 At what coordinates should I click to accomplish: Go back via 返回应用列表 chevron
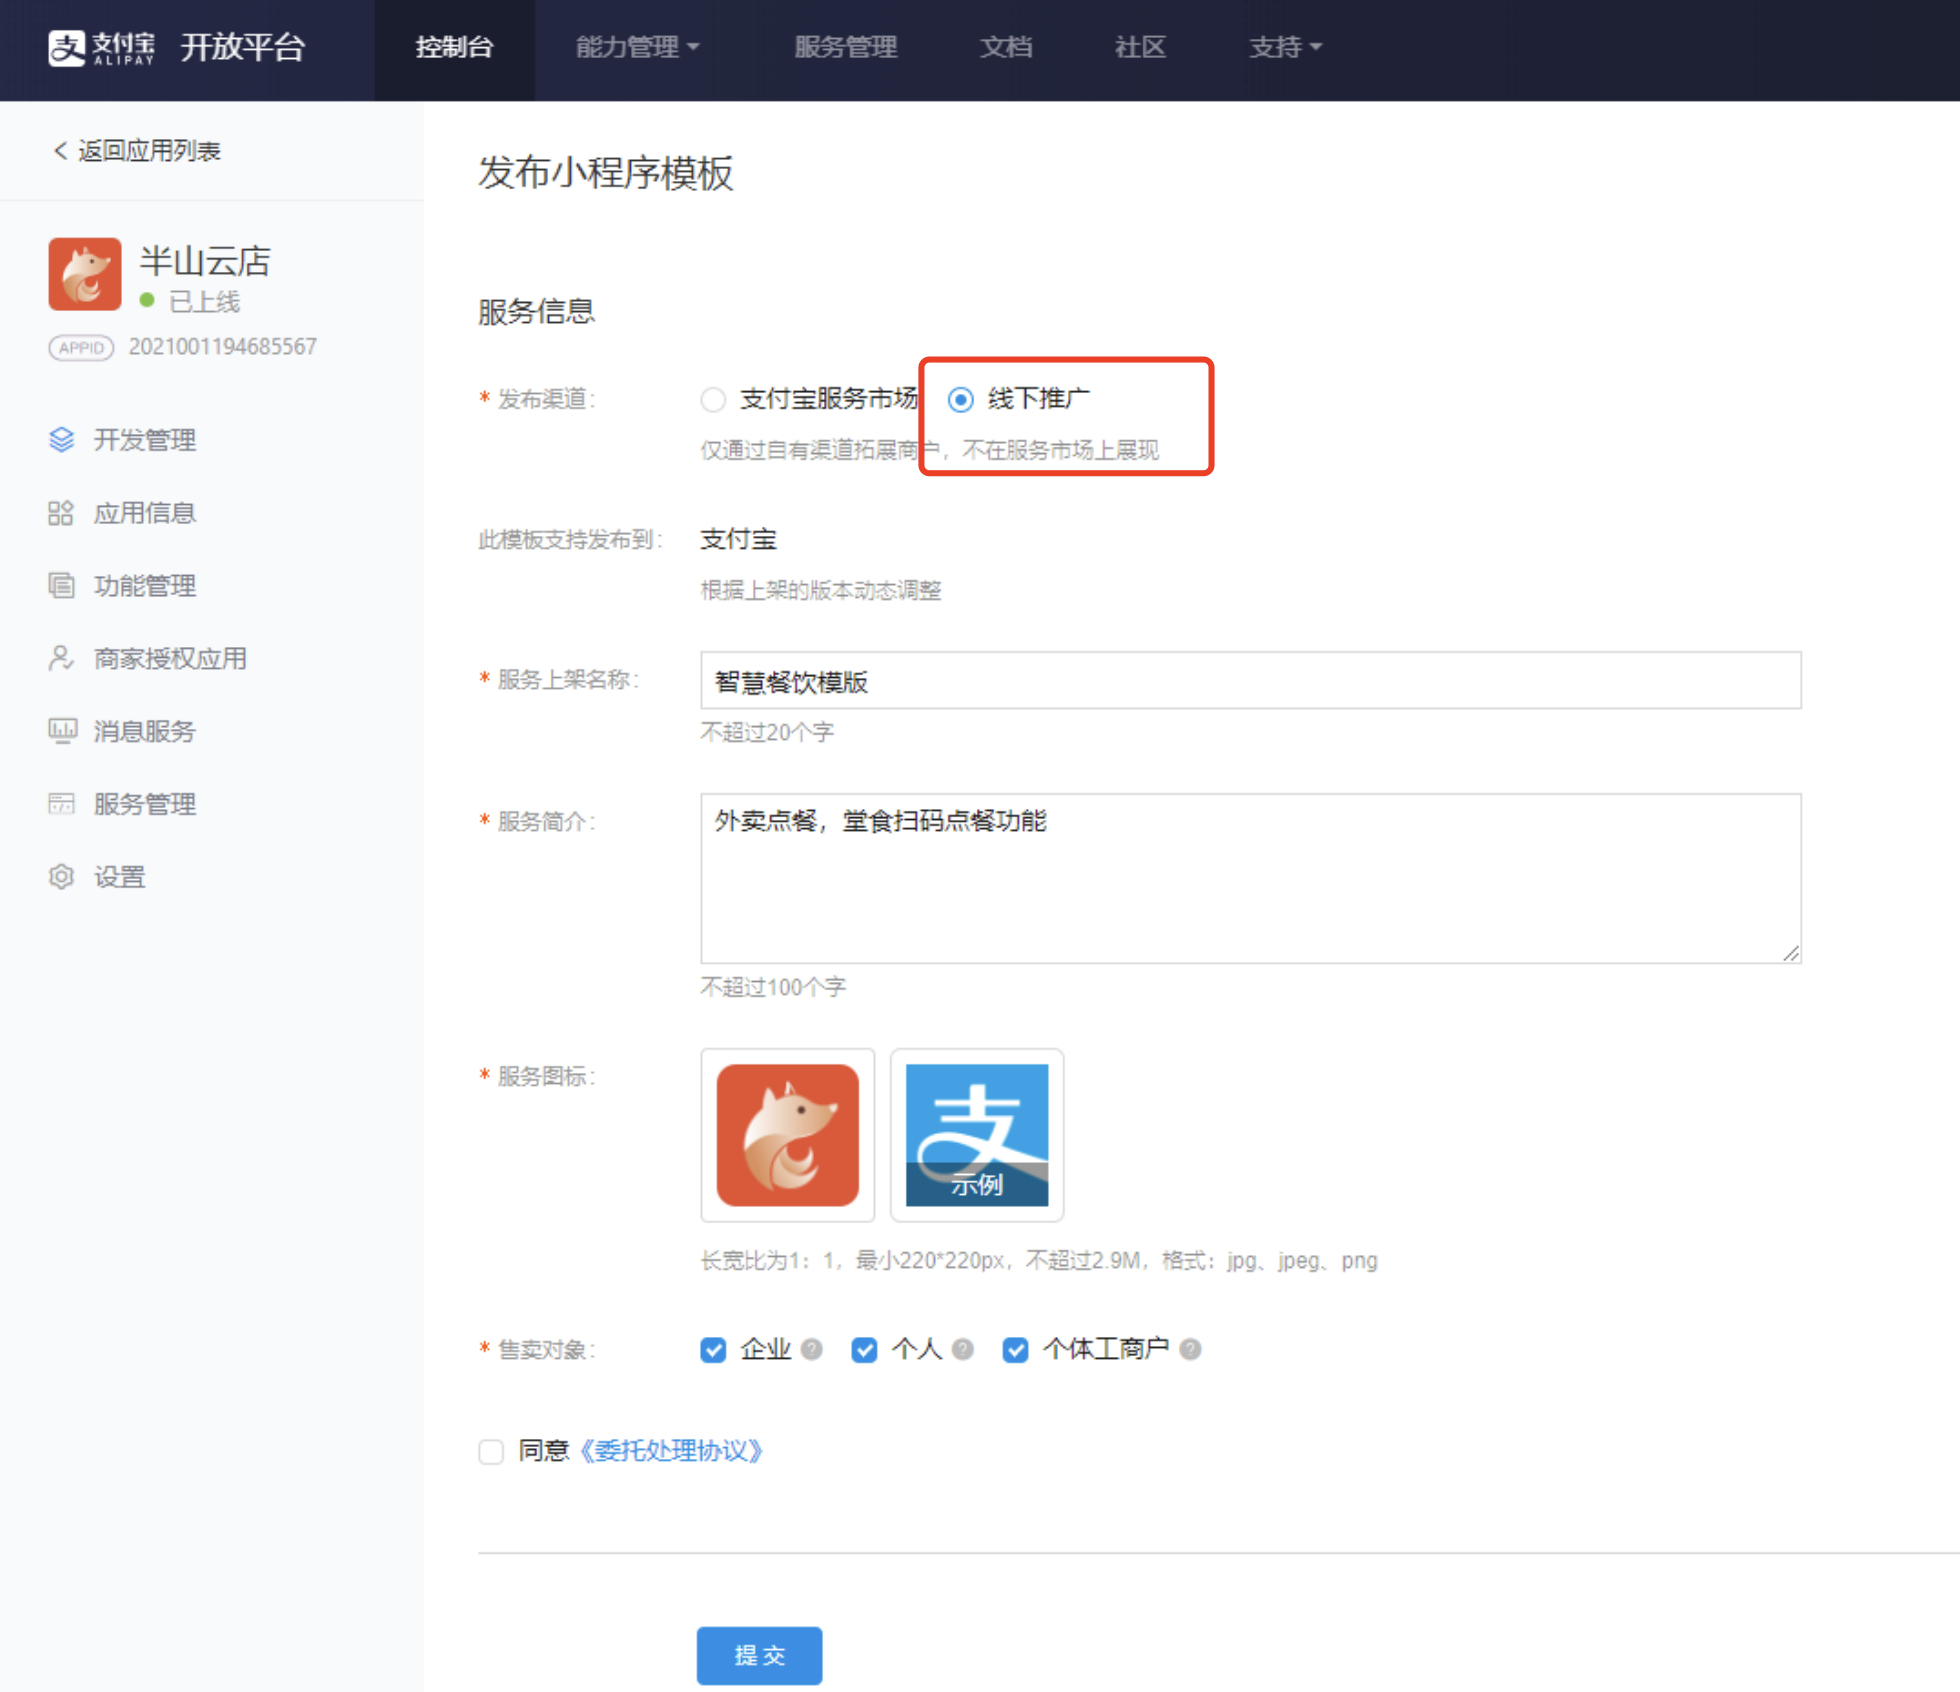pos(60,151)
